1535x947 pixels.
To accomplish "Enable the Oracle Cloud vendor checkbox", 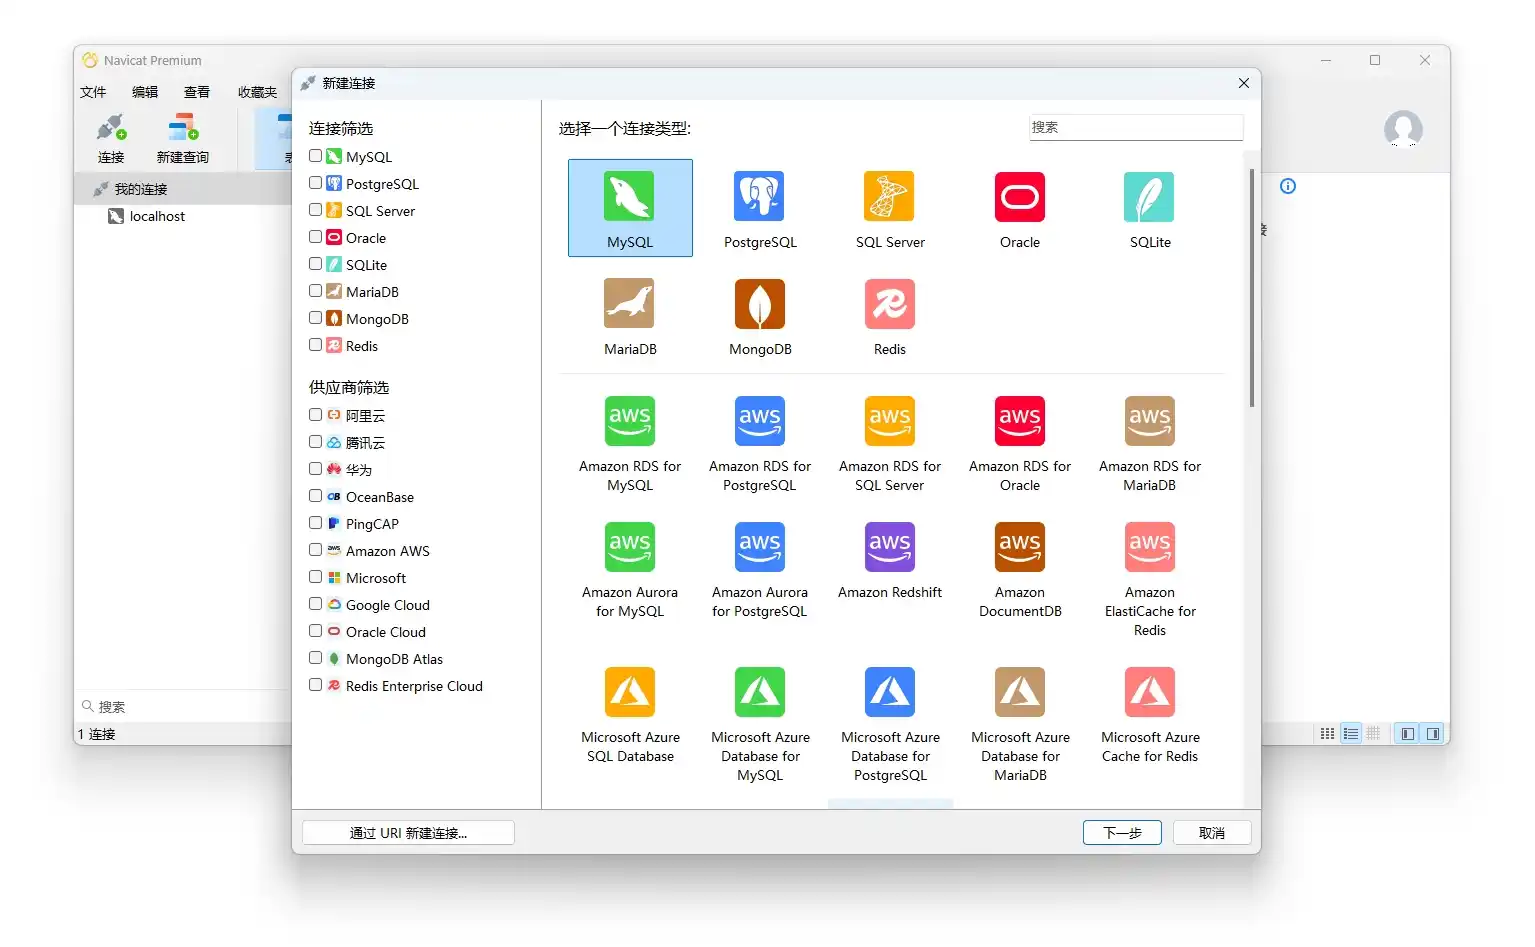I will (x=315, y=631).
